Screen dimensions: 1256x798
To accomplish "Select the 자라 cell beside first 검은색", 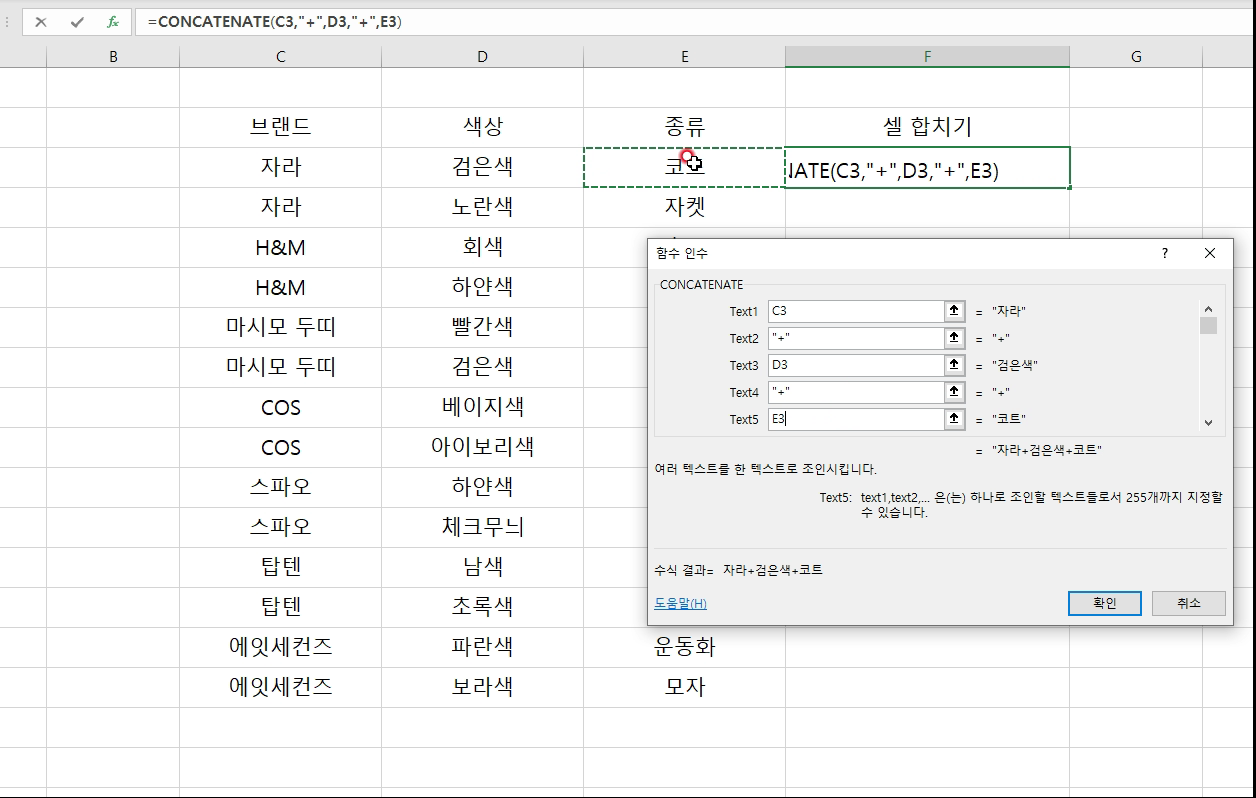I will tap(280, 167).
